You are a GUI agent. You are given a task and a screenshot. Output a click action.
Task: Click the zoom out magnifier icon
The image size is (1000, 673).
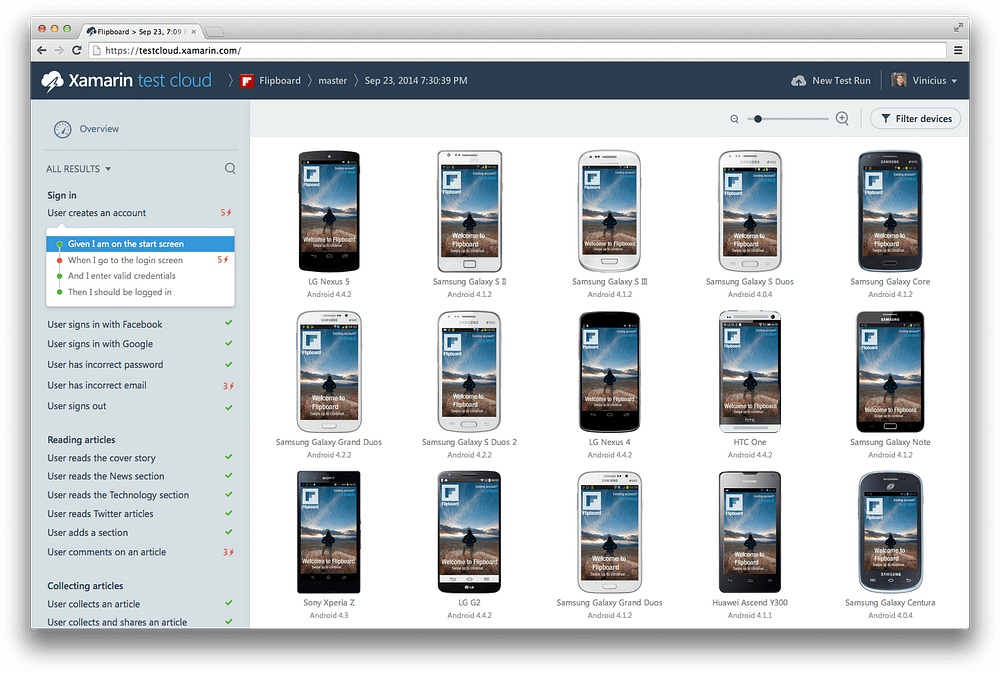[x=735, y=119]
